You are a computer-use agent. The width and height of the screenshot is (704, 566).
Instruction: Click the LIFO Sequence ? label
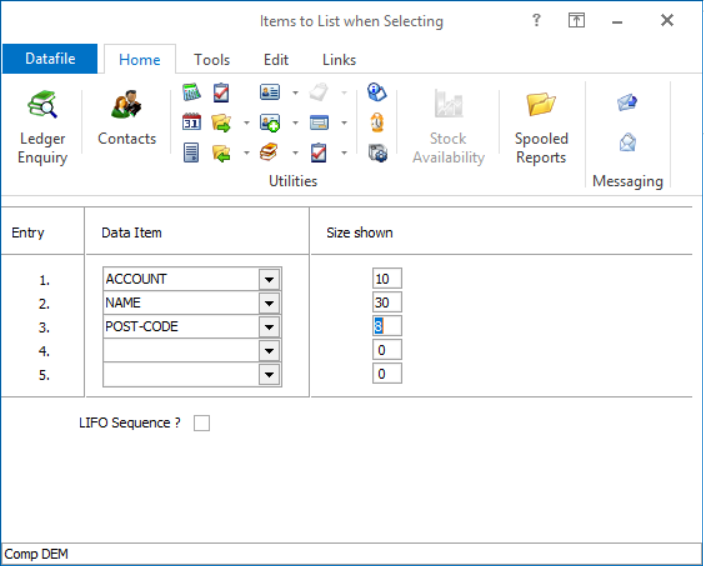(x=130, y=423)
